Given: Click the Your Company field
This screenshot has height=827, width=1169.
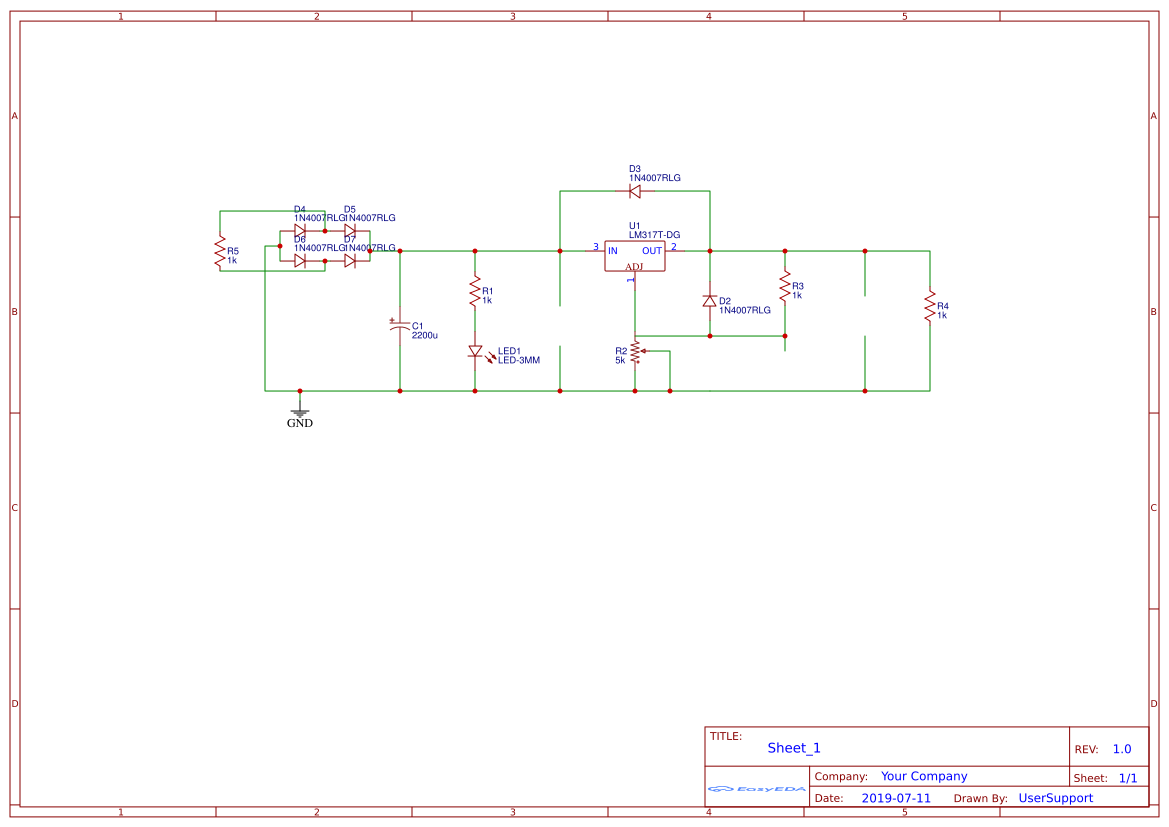Looking at the screenshot, I should (x=924, y=776).
